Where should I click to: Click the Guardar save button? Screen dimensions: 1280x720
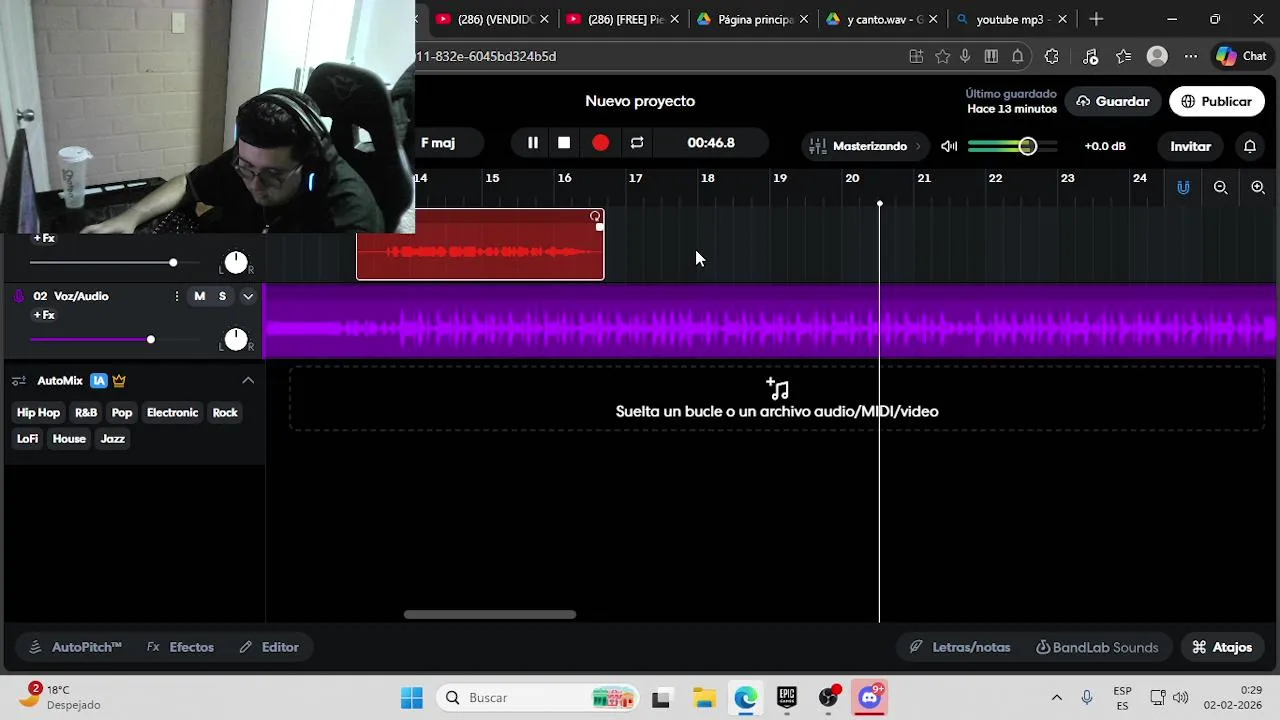point(1113,101)
